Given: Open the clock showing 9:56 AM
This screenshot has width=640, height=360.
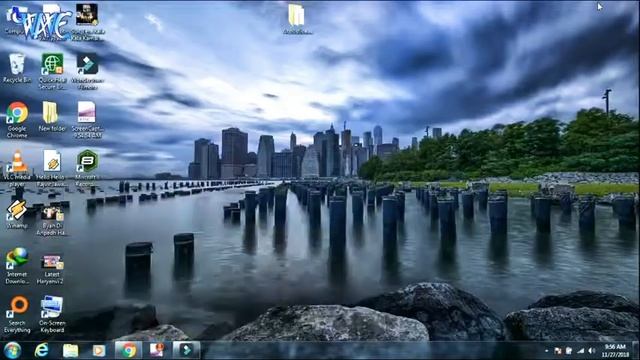Looking at the screenshot, I should [615, 351].
